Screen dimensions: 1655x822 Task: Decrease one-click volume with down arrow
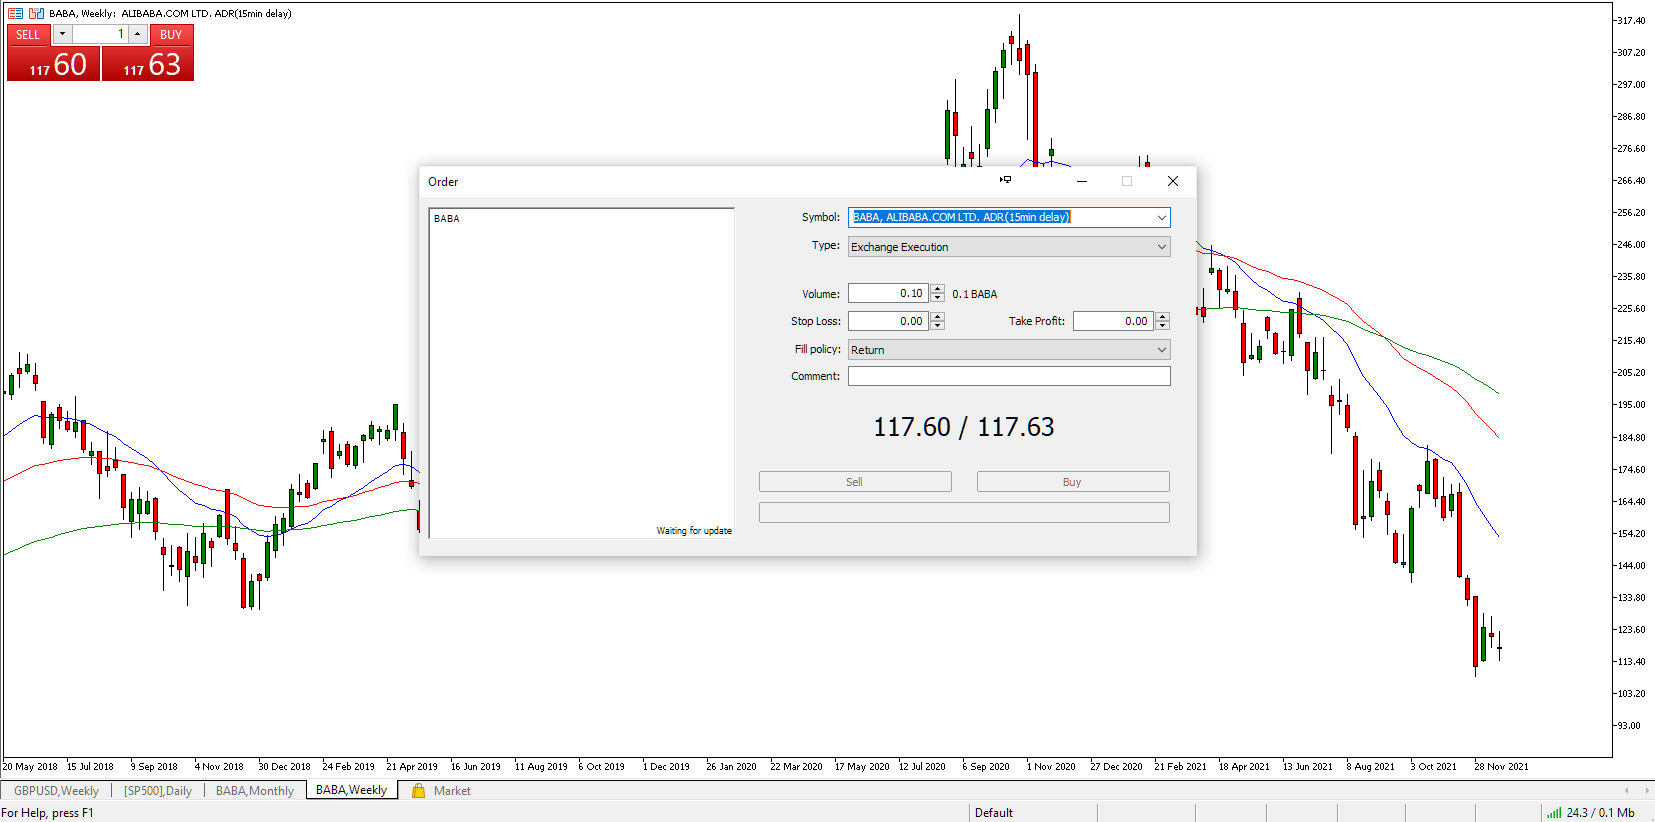coord(62,34)
